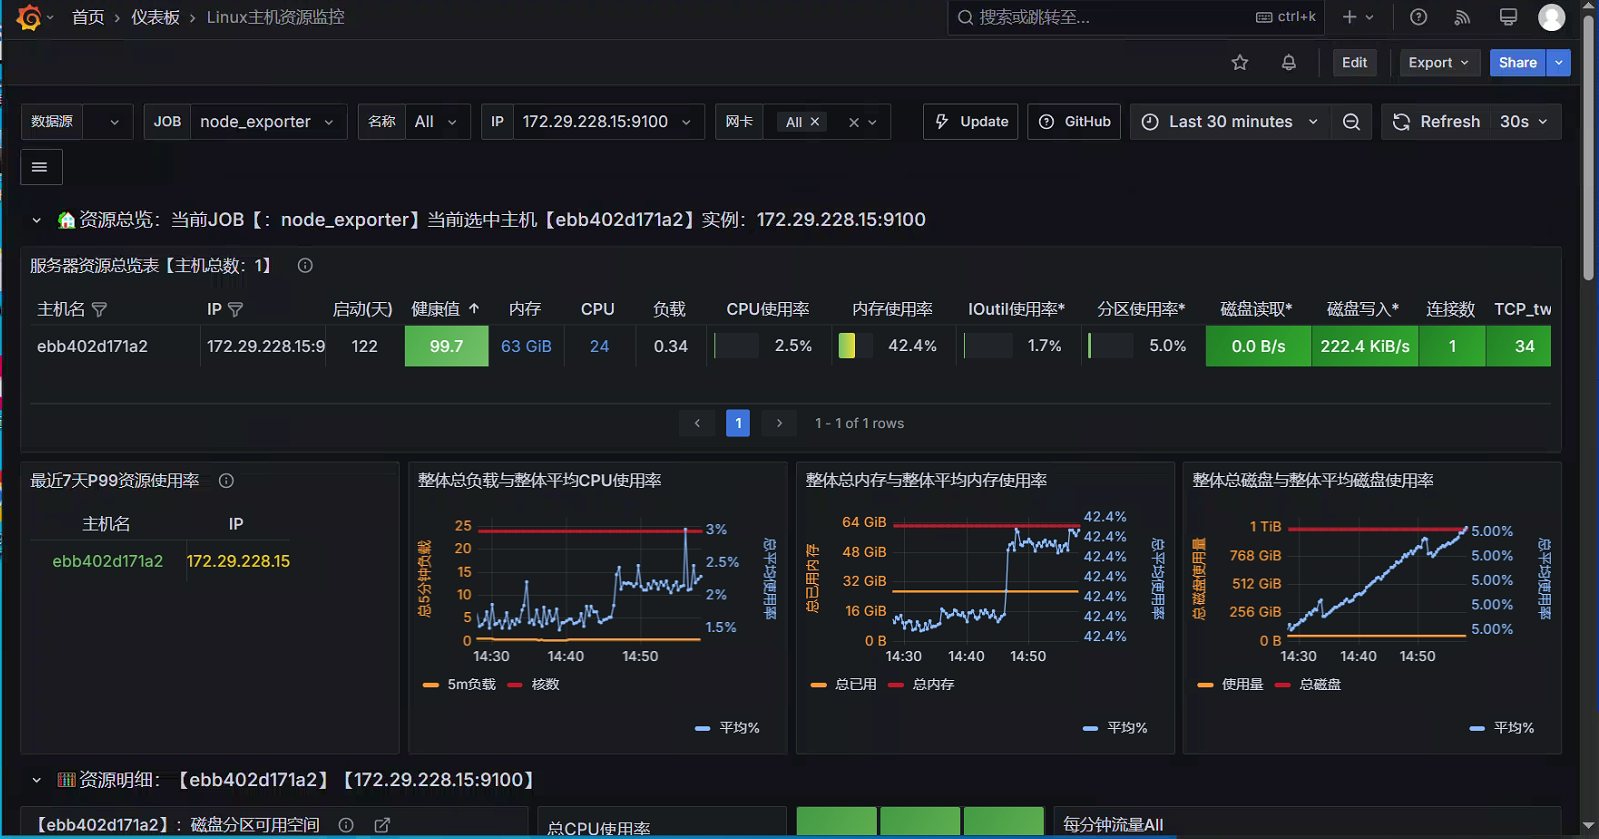Click the Grafana logo icon
Screen dimensions: 1599x839
pyautogui.click(x=28, y=17)
